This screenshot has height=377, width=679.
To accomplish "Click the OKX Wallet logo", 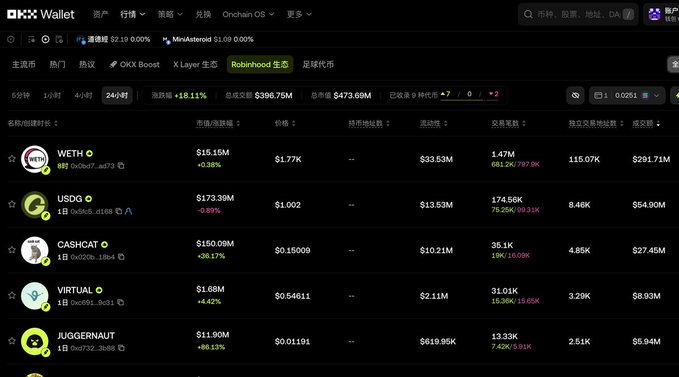I will (x=41, y=14).
